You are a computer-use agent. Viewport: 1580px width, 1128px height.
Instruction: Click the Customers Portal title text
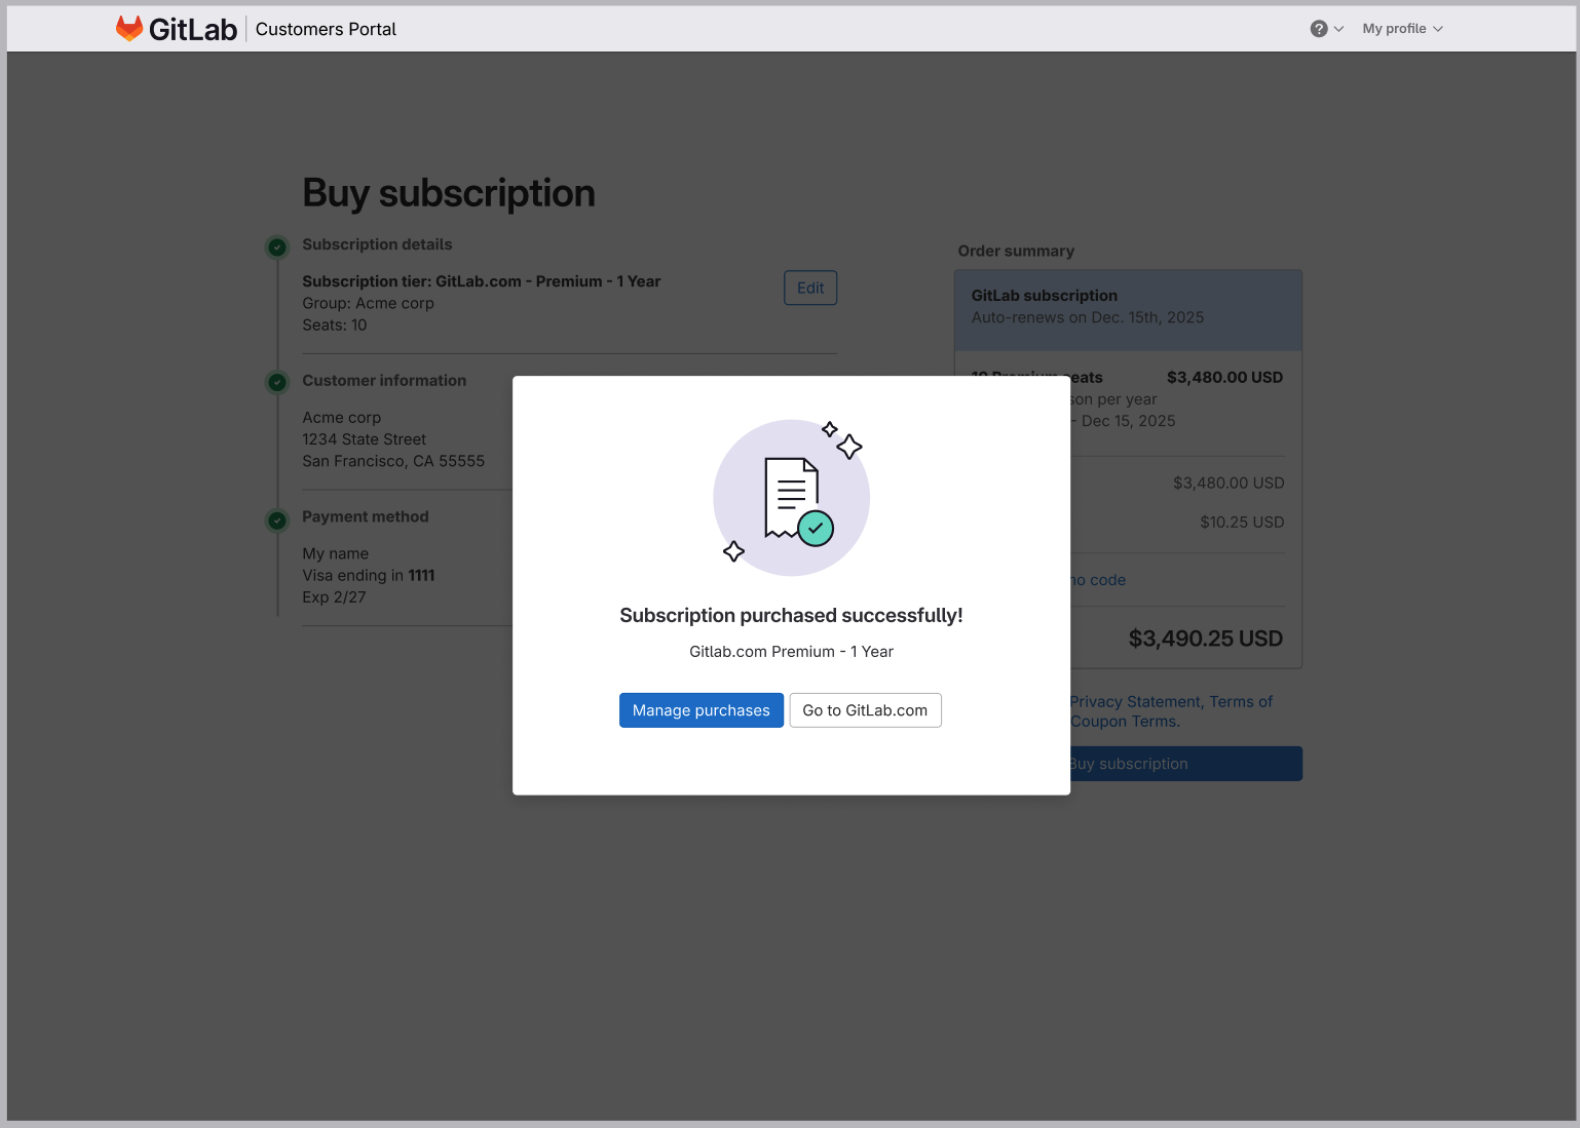click(x=326, y=29)
